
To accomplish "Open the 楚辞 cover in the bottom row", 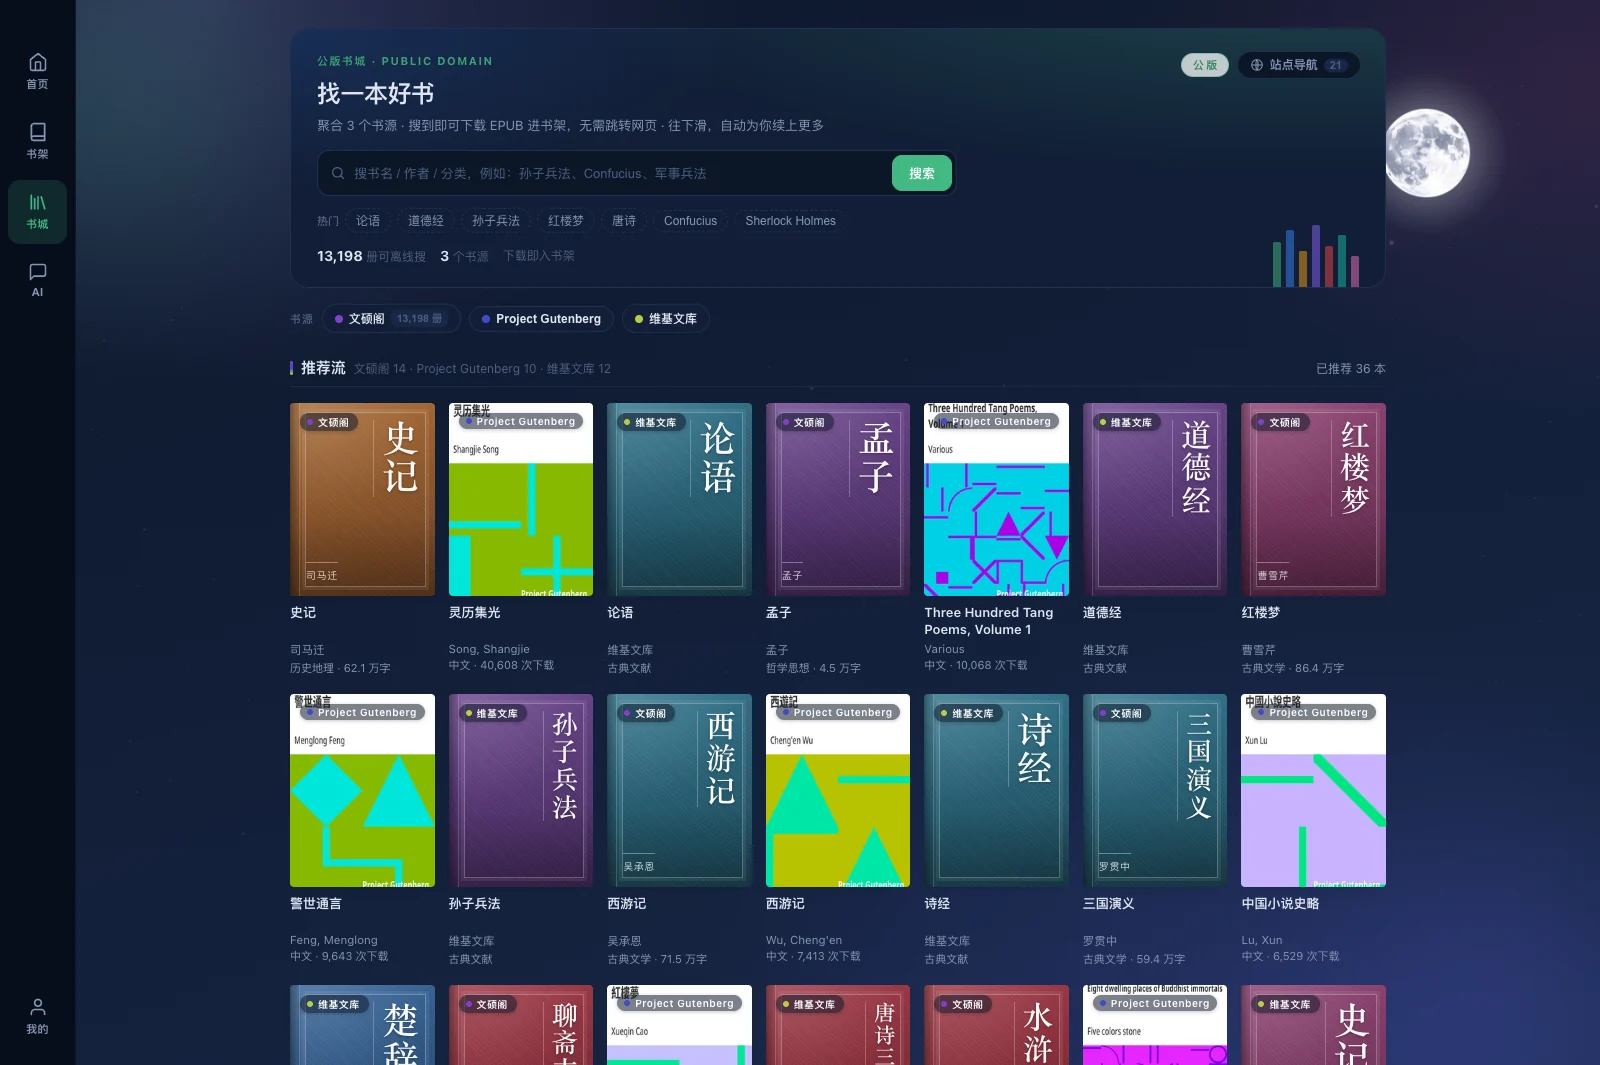I will 362,1025.
